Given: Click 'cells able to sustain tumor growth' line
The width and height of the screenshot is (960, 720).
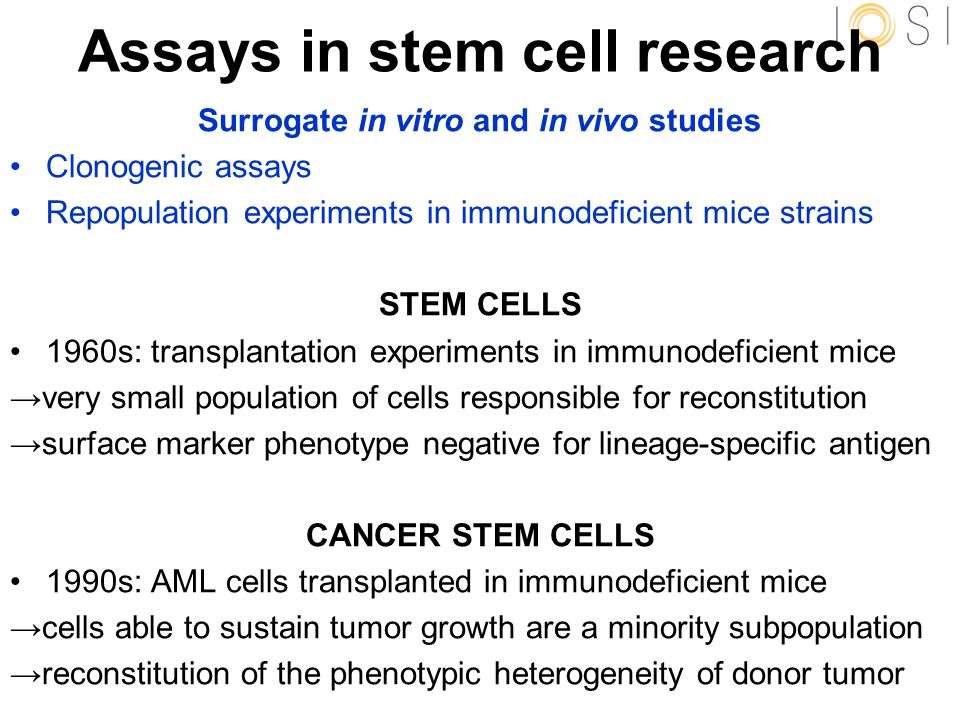Looking at the screenshot, I should click(x=482, y=629).
